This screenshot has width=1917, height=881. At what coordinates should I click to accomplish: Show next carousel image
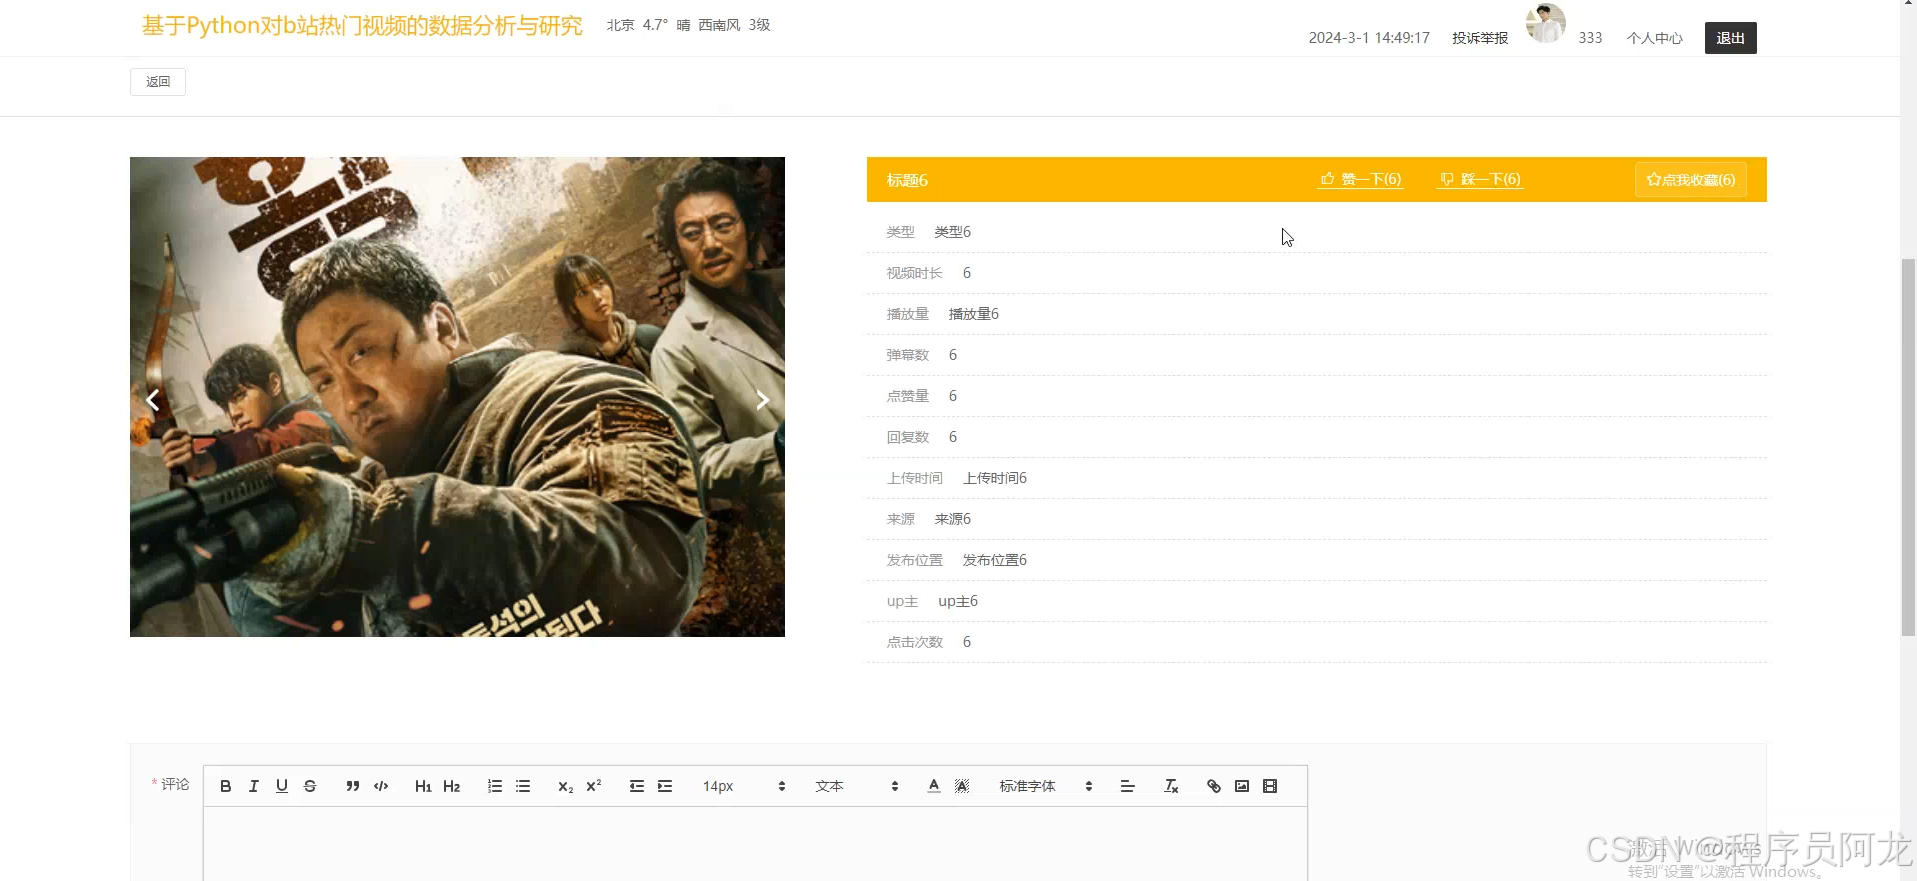(762, 400)
